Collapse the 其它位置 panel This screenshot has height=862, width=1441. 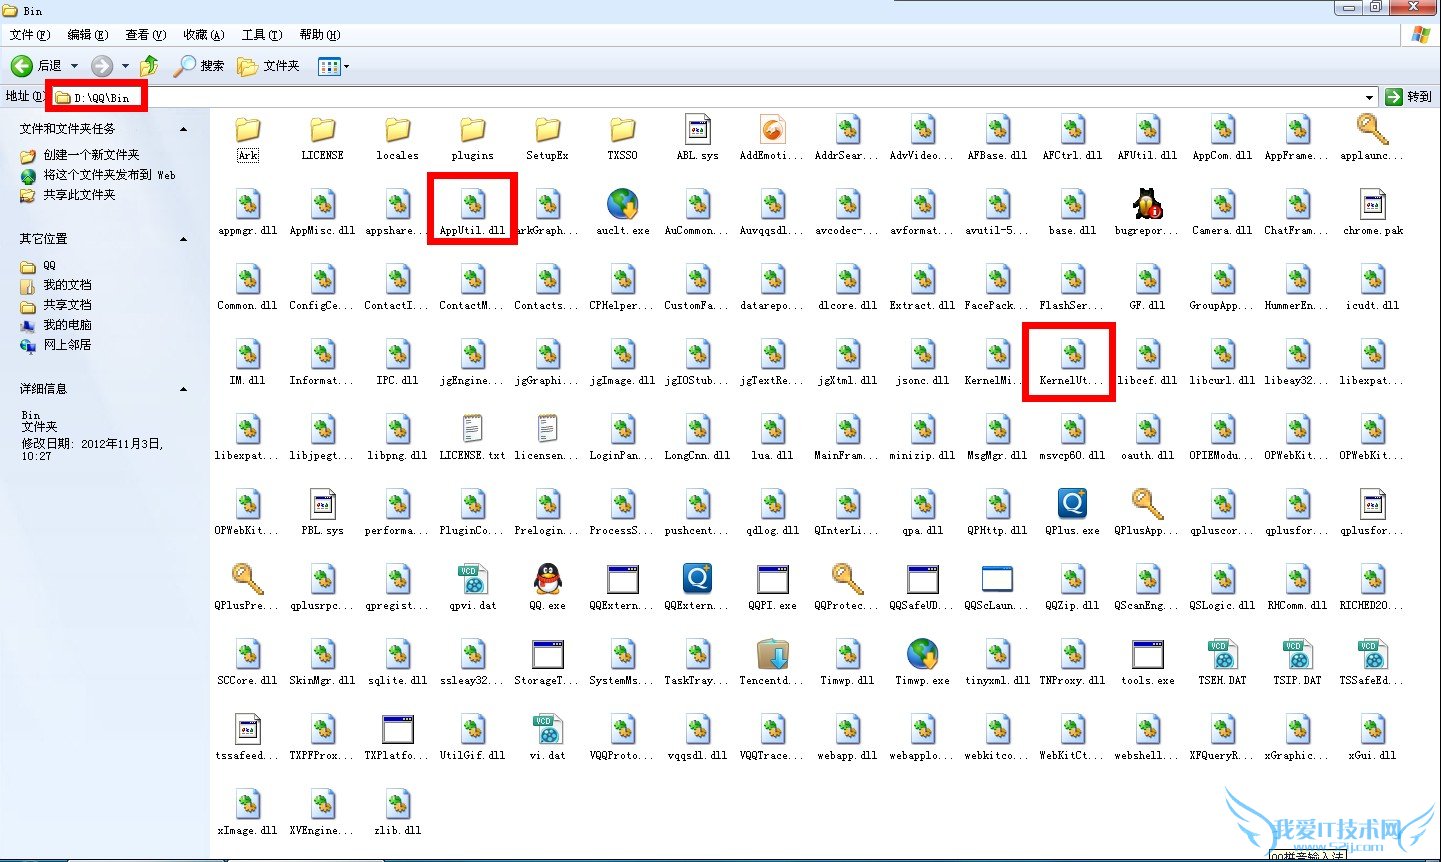pyautogui.click(x=183, y=239)
